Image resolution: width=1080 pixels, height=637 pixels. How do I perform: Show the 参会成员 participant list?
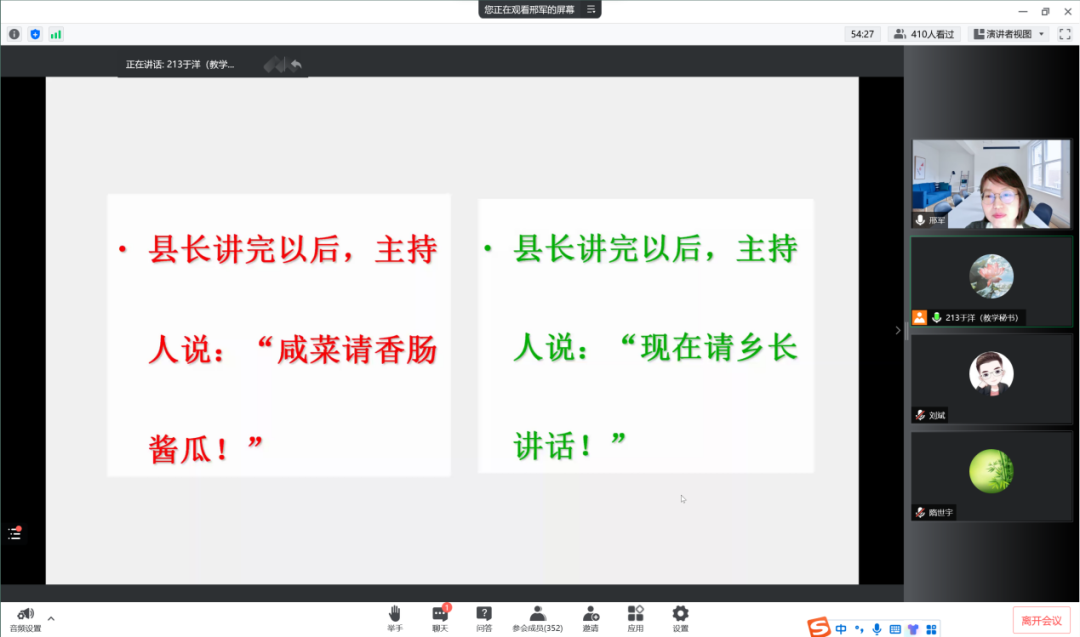538,618
